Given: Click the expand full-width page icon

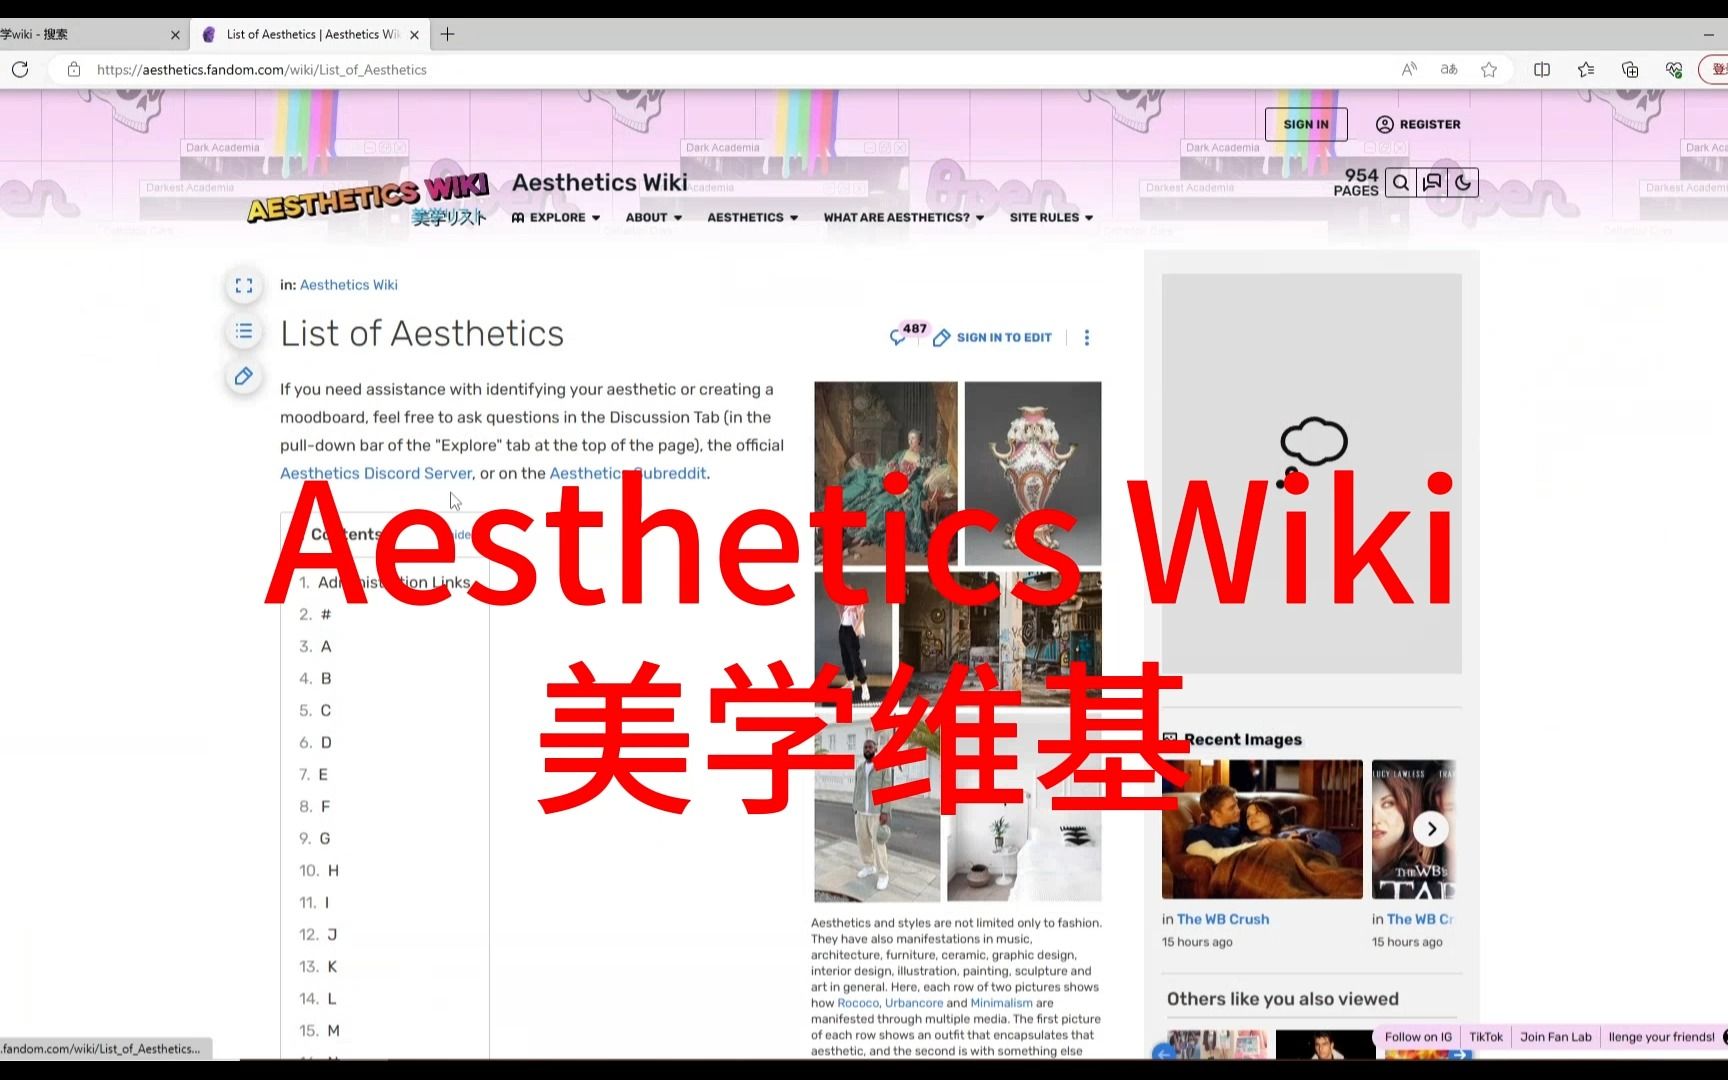Looking at the screenshot, I should (244, 285).
